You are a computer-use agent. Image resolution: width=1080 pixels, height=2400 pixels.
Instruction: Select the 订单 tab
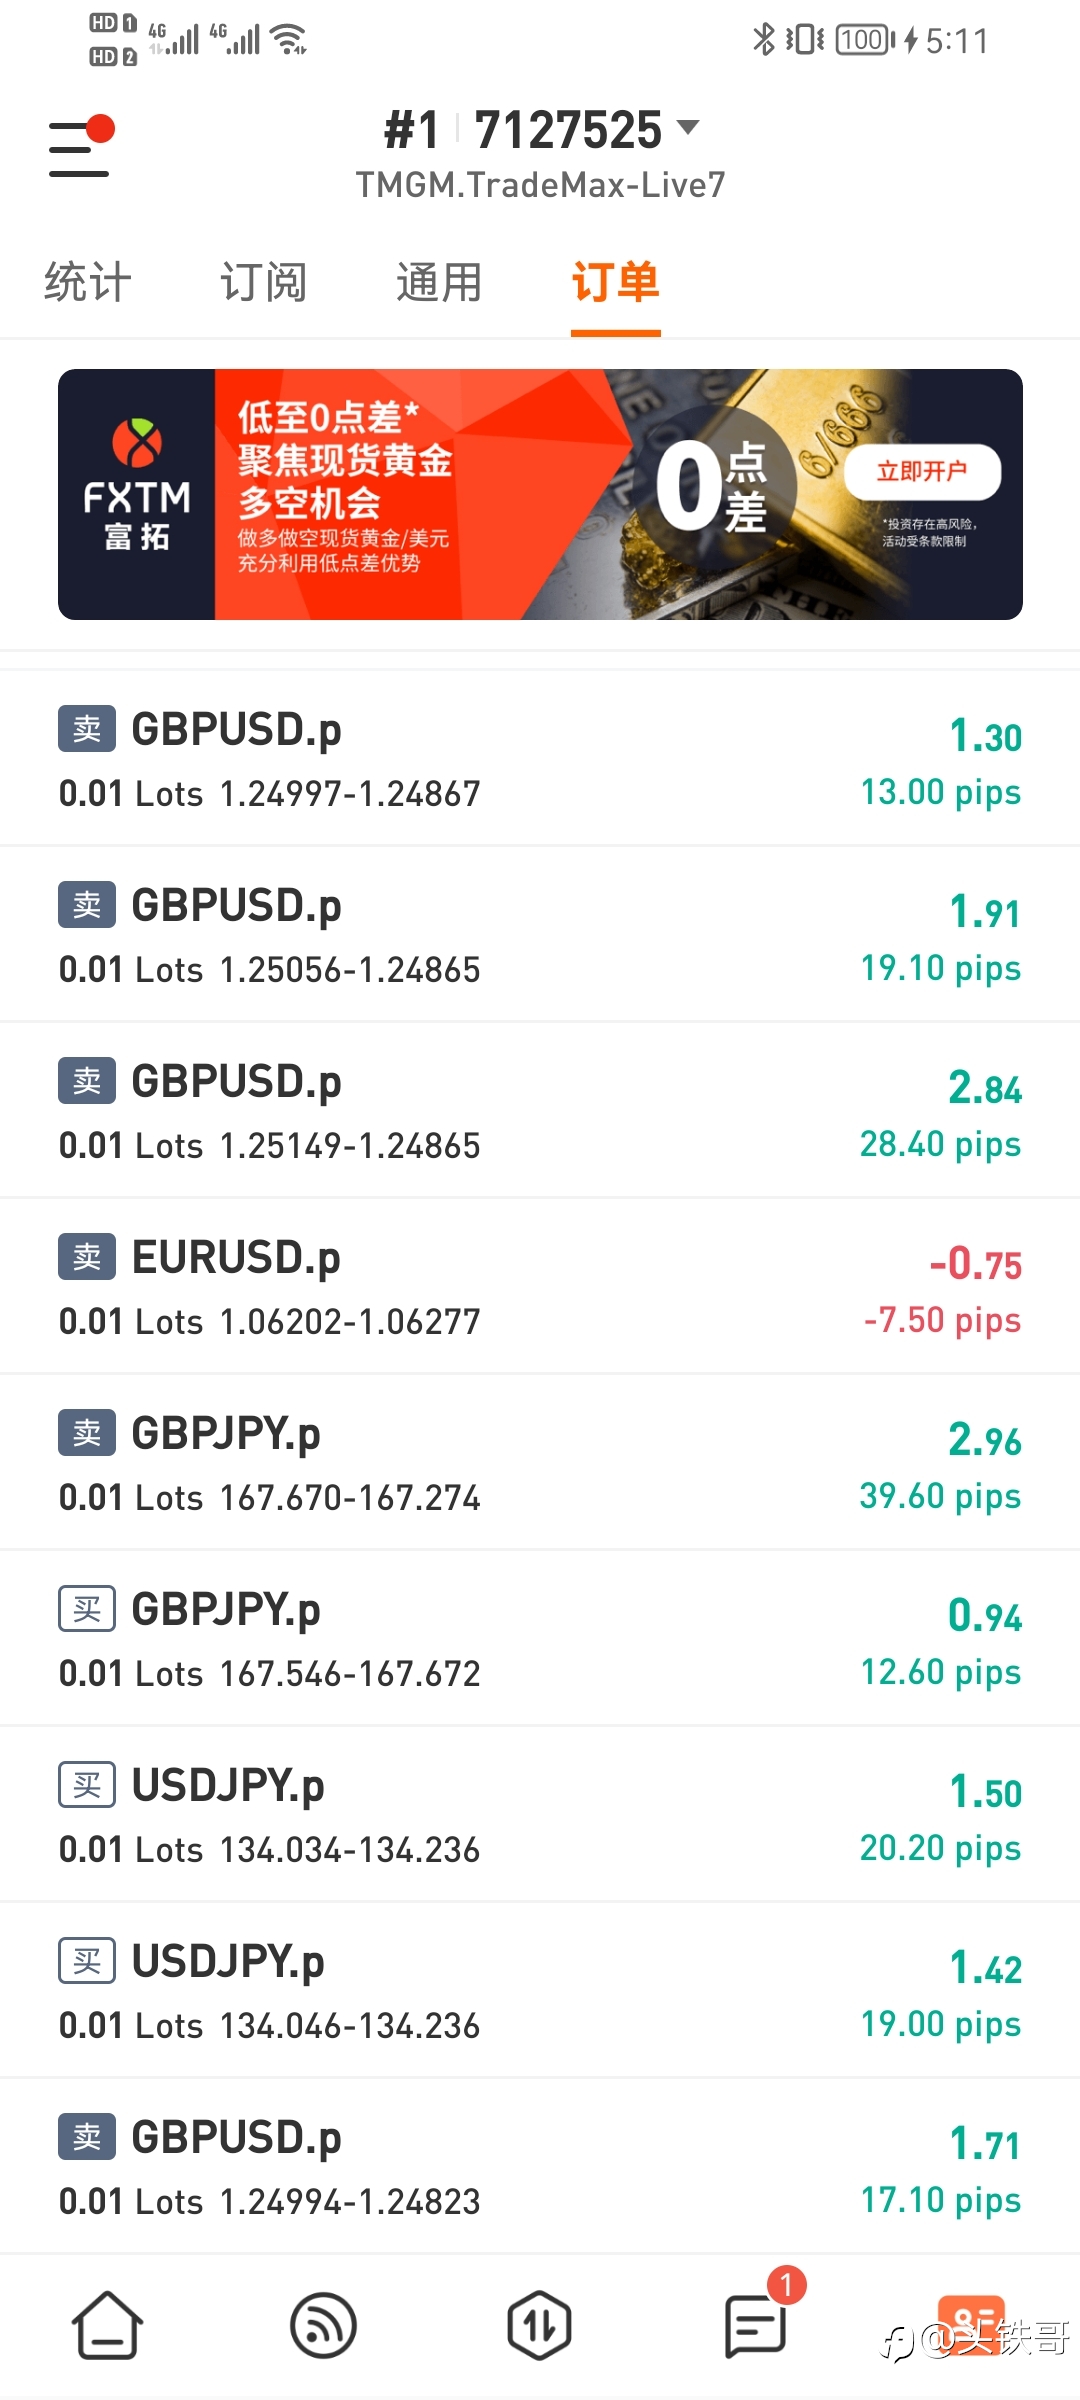[x=615, y=282]
